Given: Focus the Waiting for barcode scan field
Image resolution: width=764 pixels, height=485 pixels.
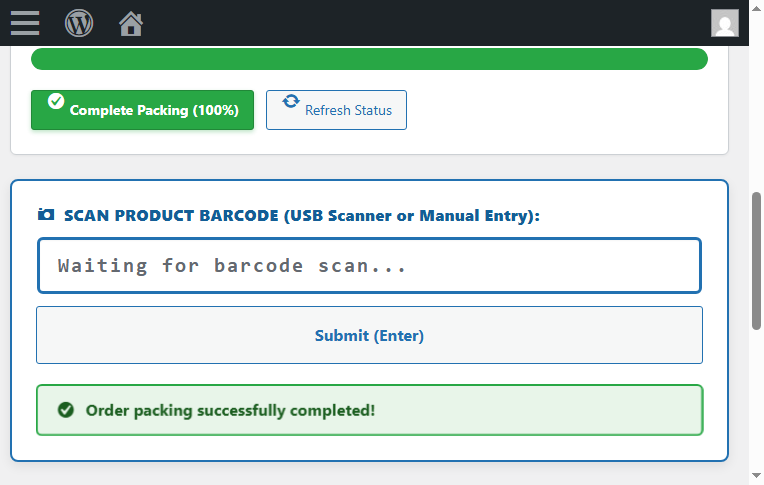Looking at the screenshot, I should coord(369,266).
